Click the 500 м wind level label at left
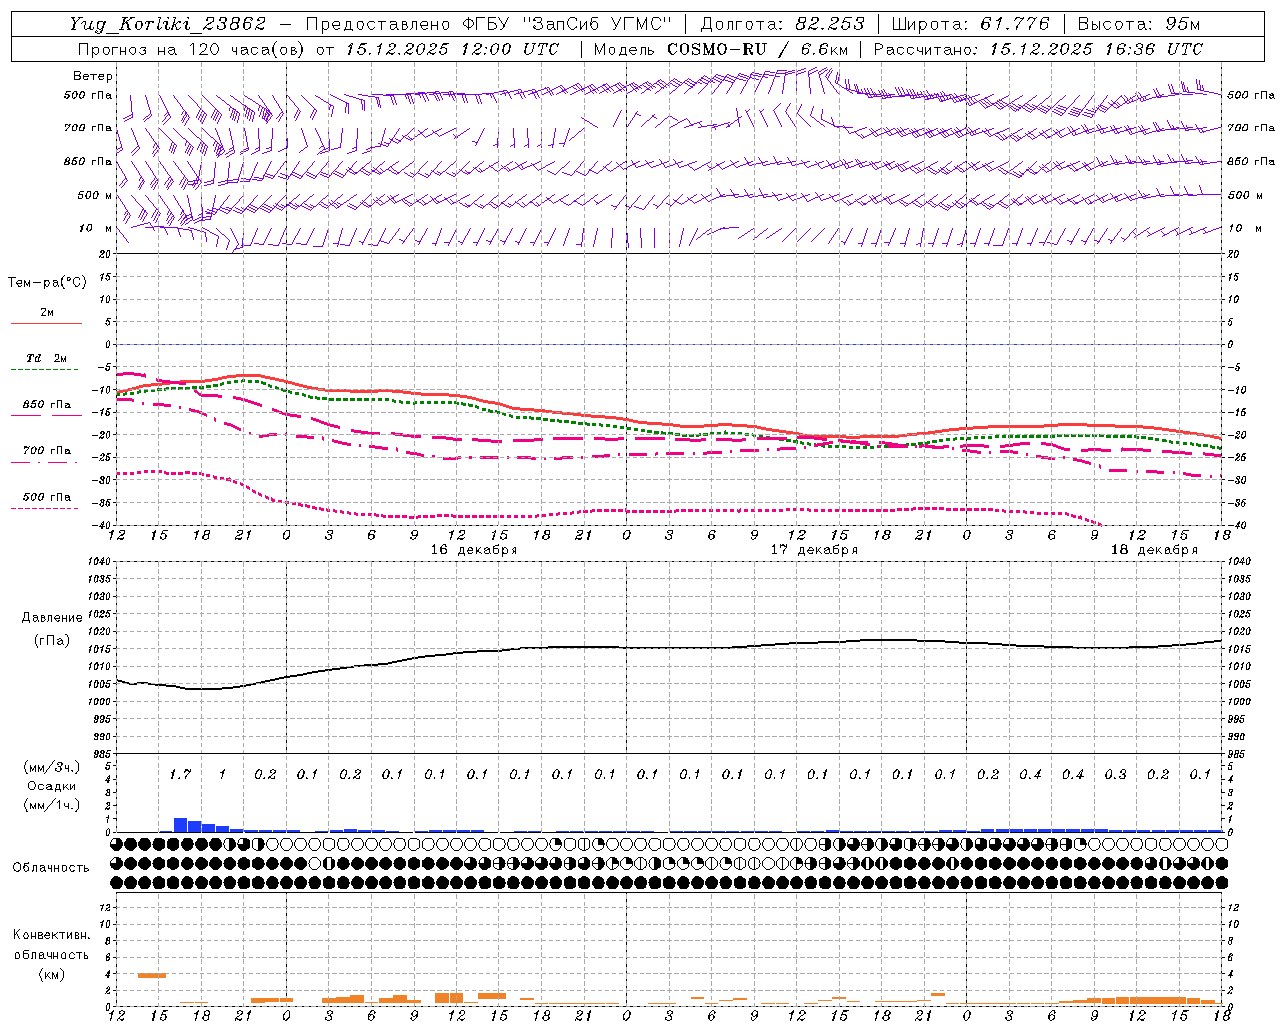 [x=96, y=195]
